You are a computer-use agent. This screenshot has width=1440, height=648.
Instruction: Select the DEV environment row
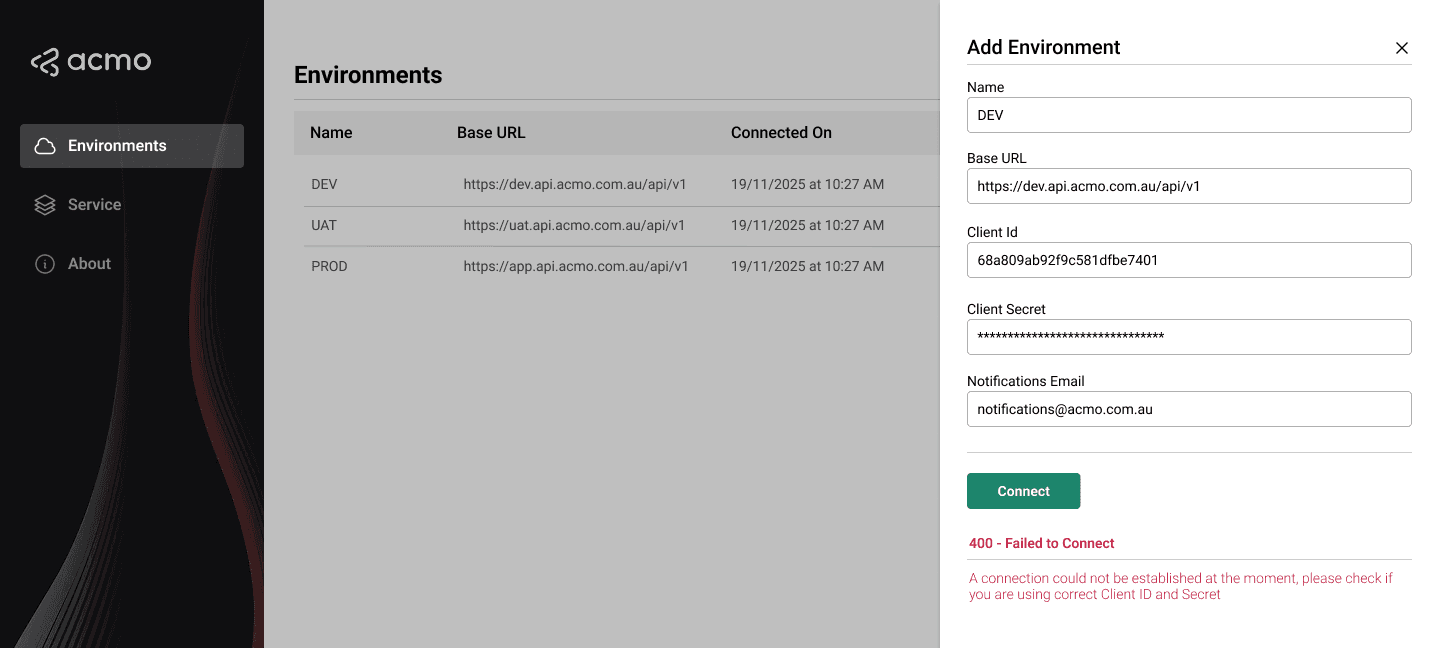point(600,184)
